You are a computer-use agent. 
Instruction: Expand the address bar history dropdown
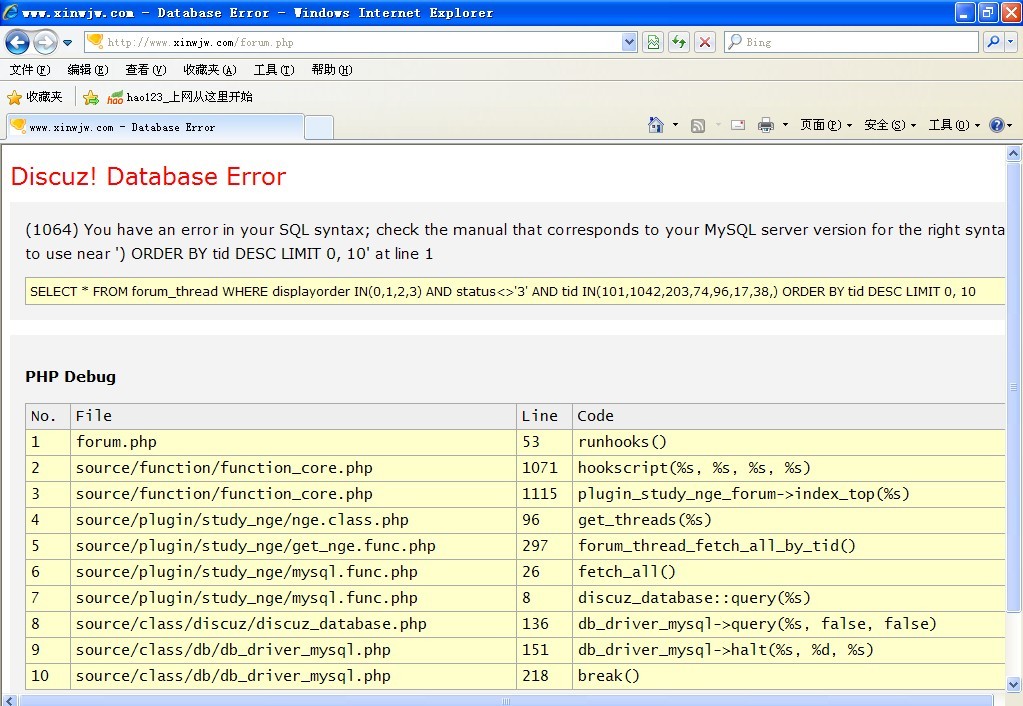[629, 42]
